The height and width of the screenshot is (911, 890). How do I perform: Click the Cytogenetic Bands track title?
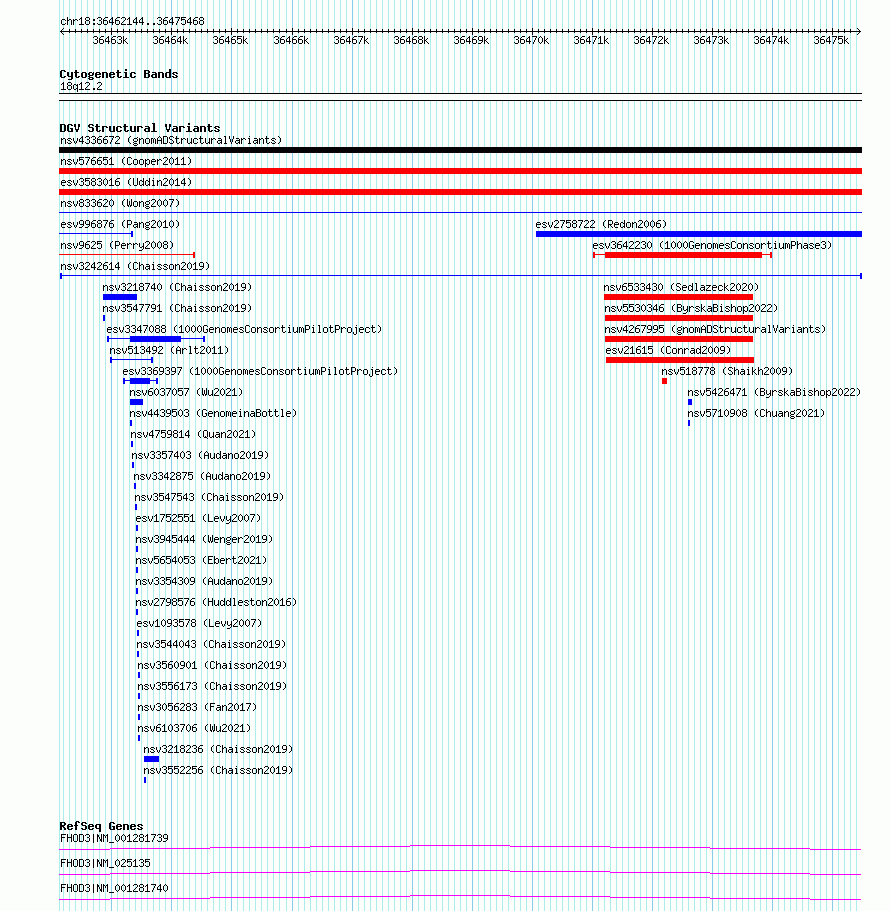119,74
